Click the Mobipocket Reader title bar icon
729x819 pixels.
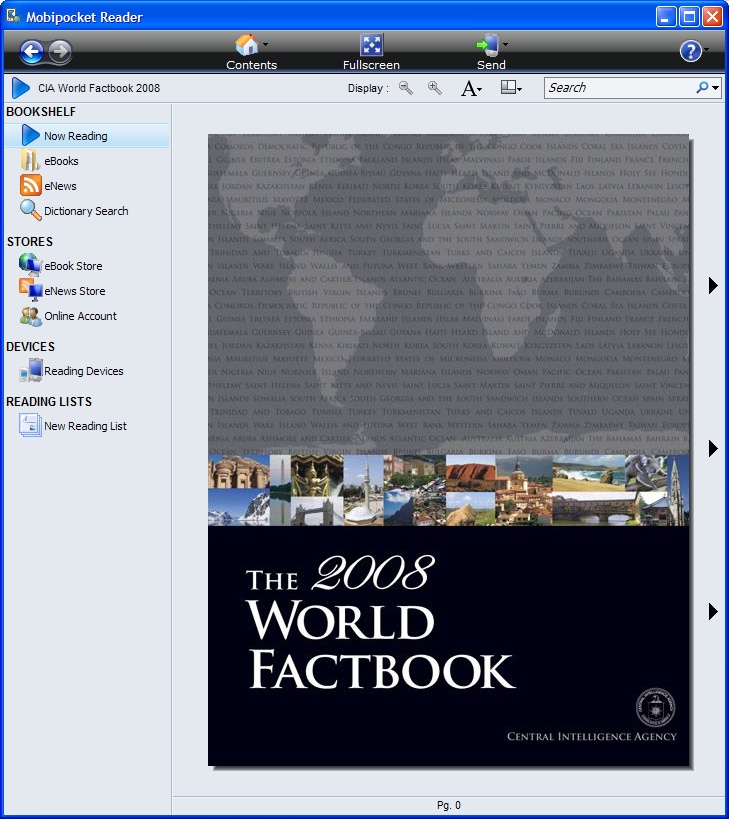click(x=13, y=16)
